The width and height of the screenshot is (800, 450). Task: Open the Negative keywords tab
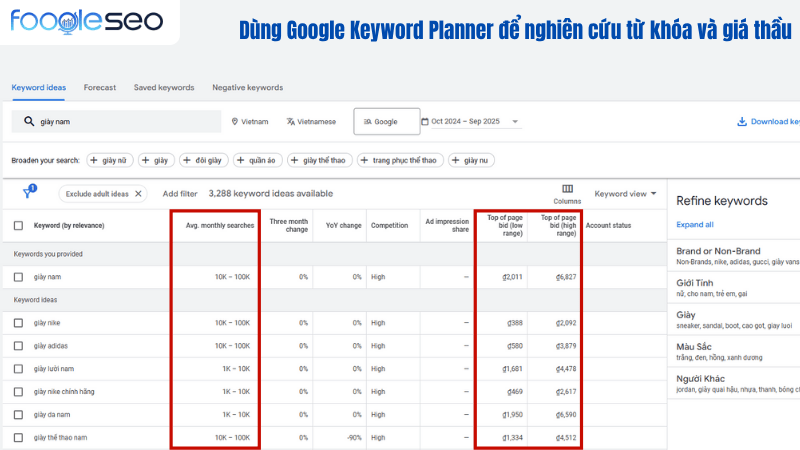(x=247, y=88)
